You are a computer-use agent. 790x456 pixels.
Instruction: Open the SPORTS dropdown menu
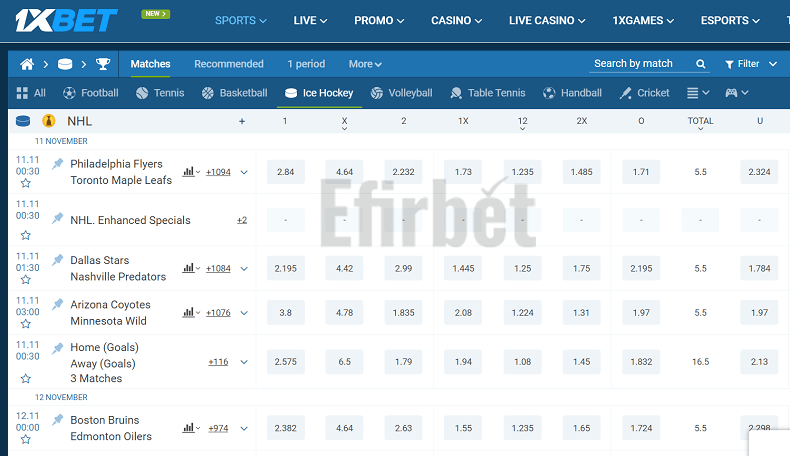240,21
